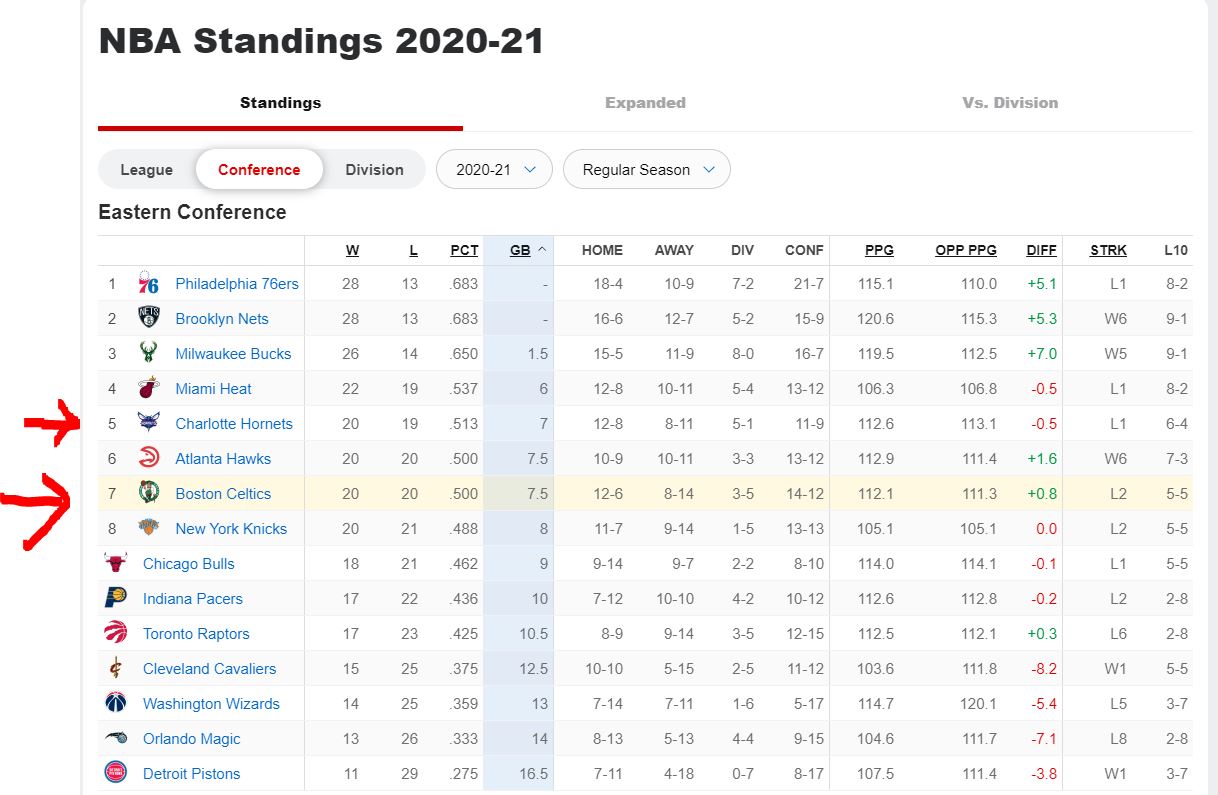Click the HOME column header
The image size is (1218, 795).
602,250
